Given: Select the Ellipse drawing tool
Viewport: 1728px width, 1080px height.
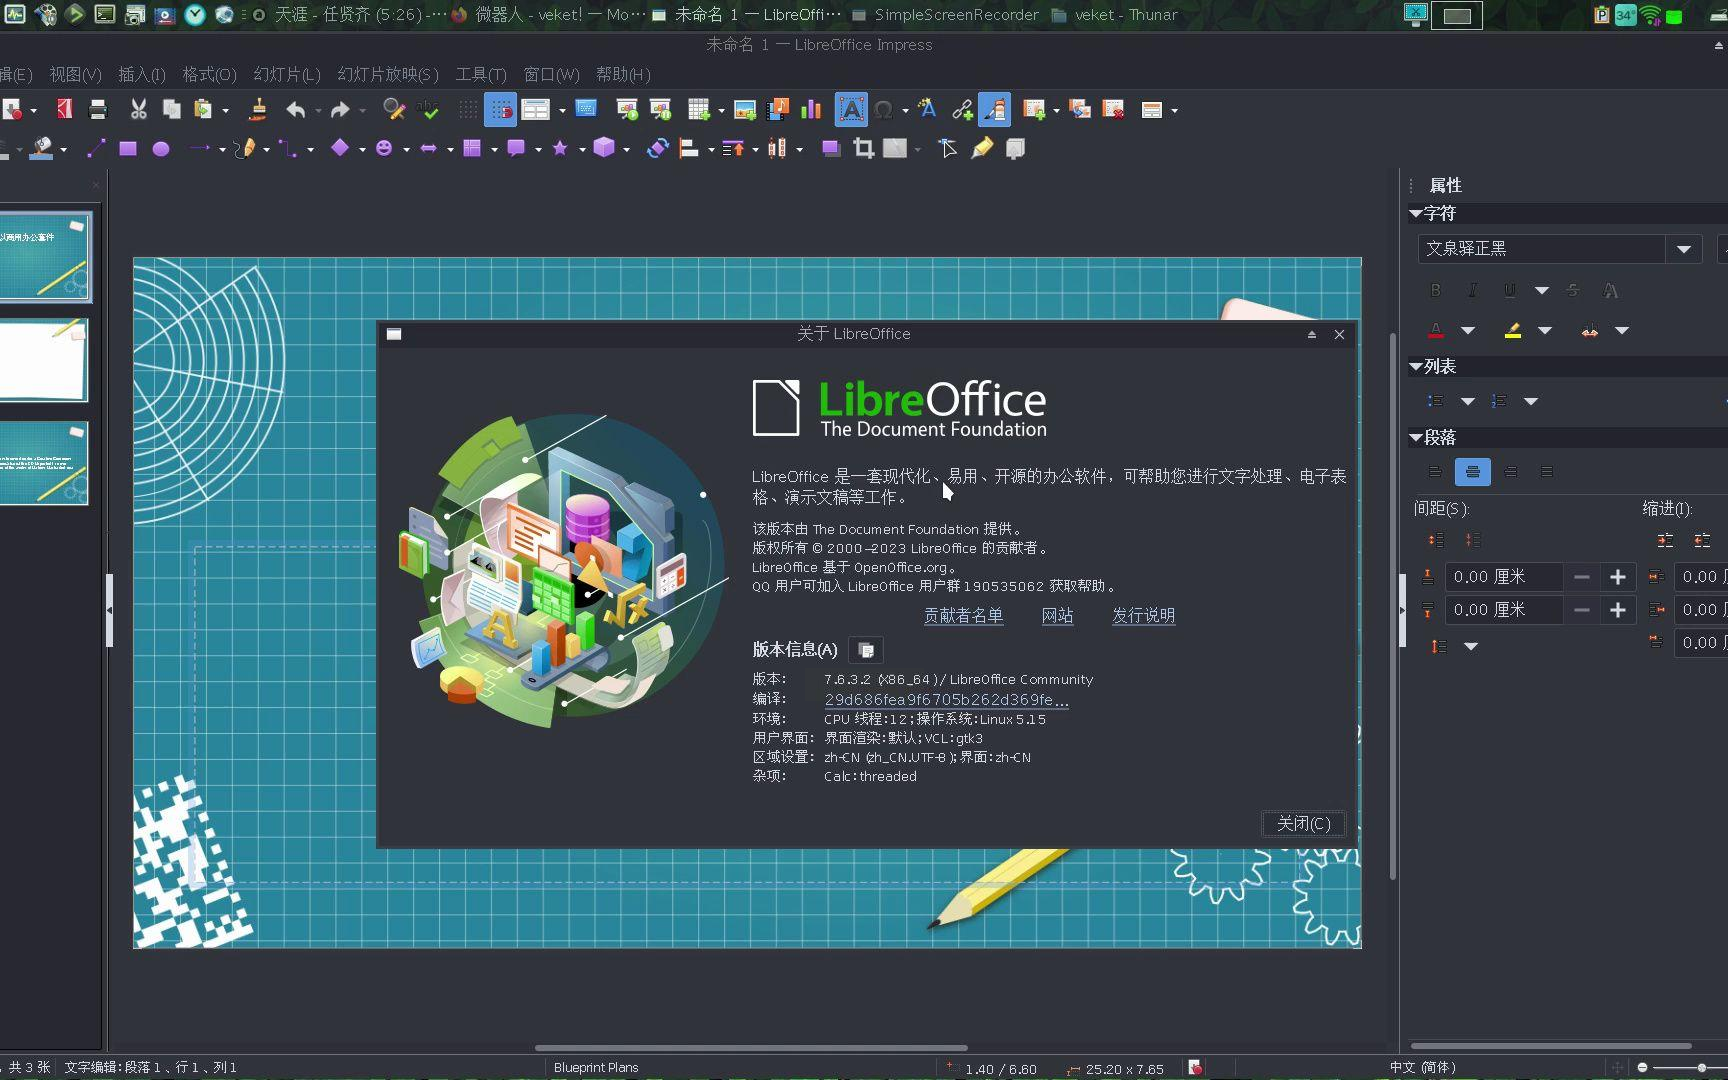Looking at the screenshot, I should (x=160, y=148).
